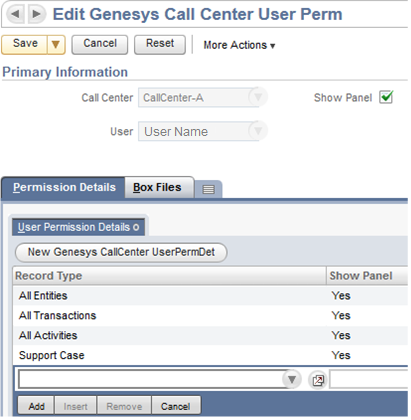
Task: Click the Remove button
Action: tap(124, 406)
